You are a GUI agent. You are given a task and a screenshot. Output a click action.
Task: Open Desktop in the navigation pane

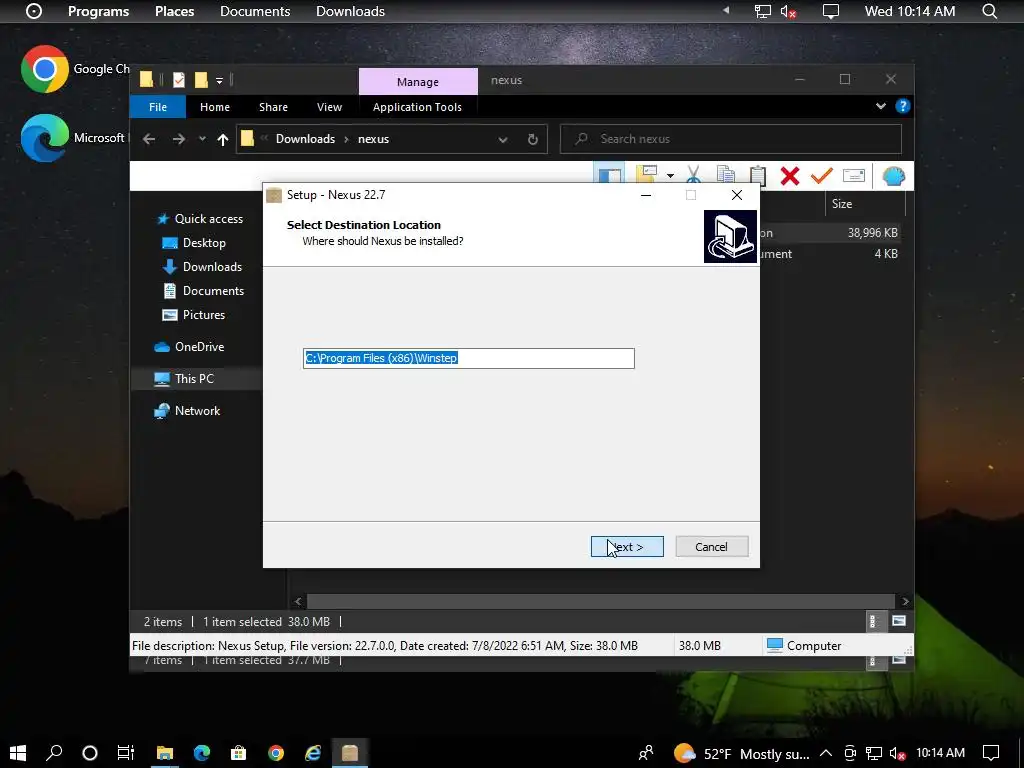(204, 243)
